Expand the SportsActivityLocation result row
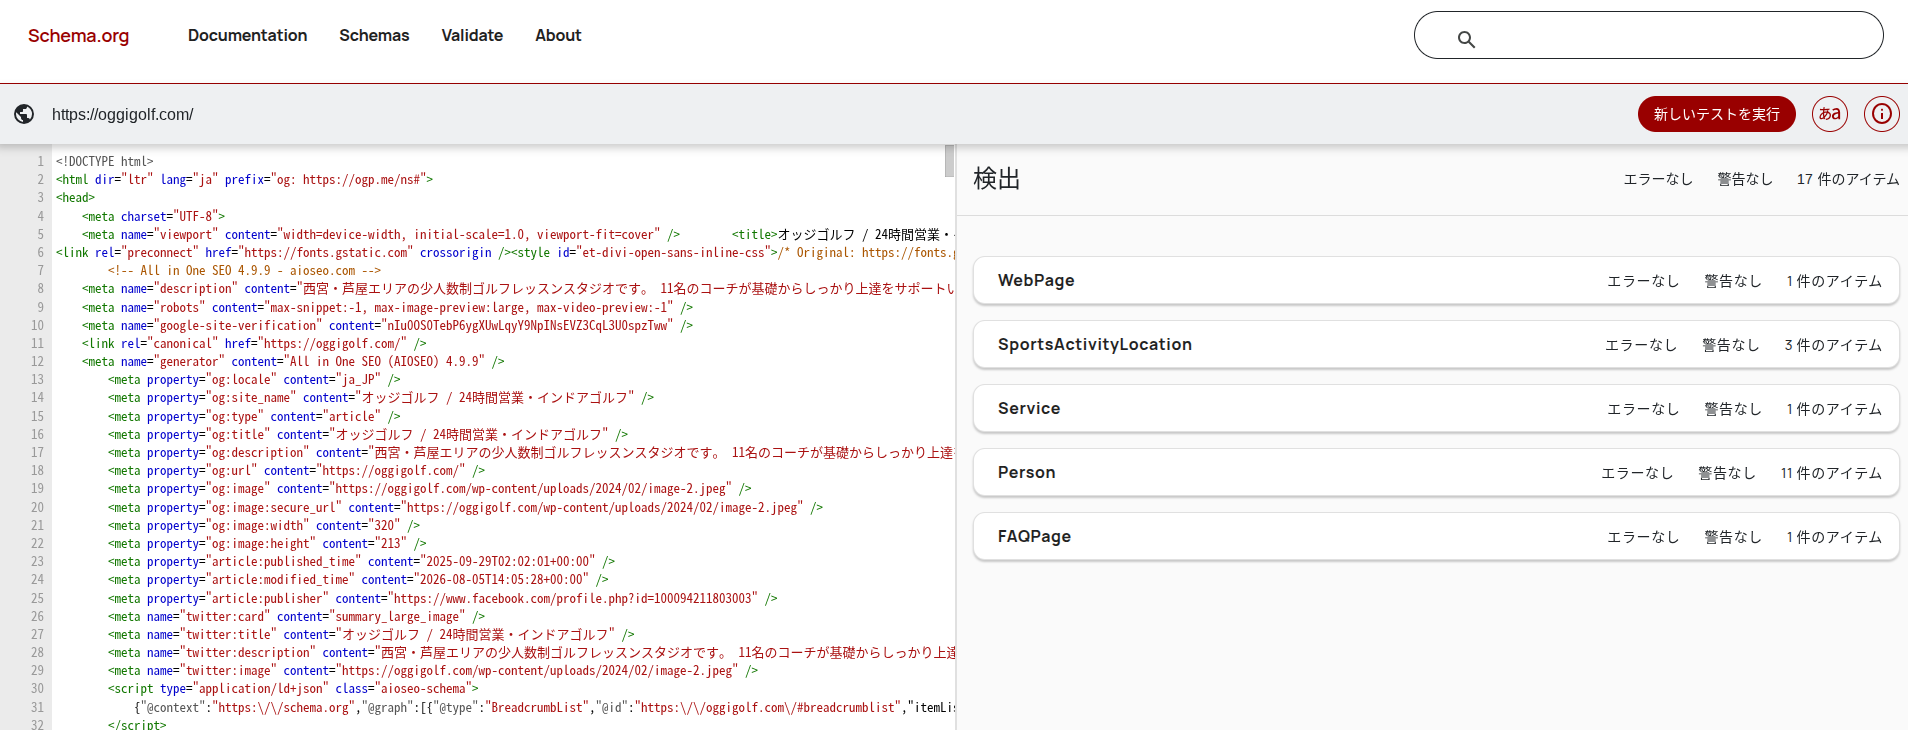This screenshot has height=730, width=1908. [1436, 345]
